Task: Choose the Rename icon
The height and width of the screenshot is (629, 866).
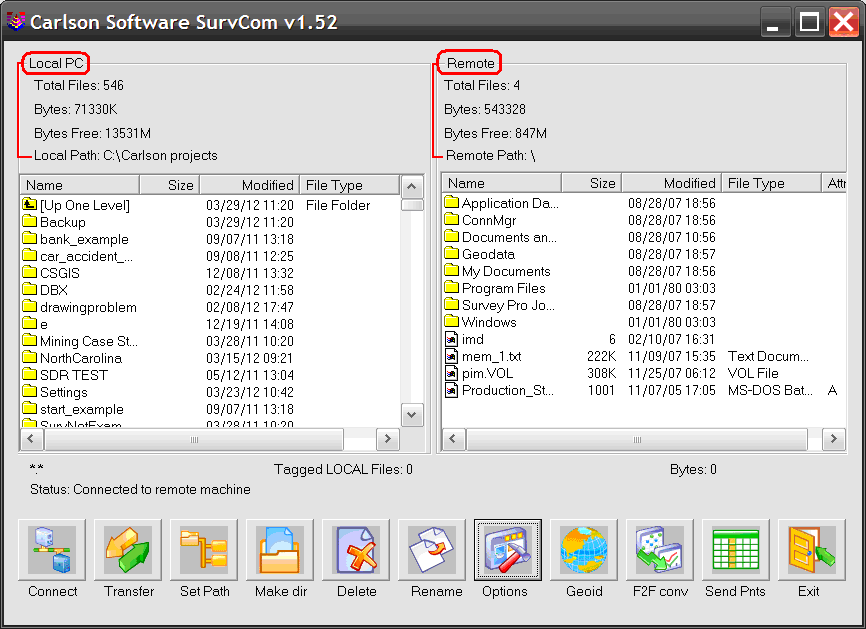Action: point(432,549)
